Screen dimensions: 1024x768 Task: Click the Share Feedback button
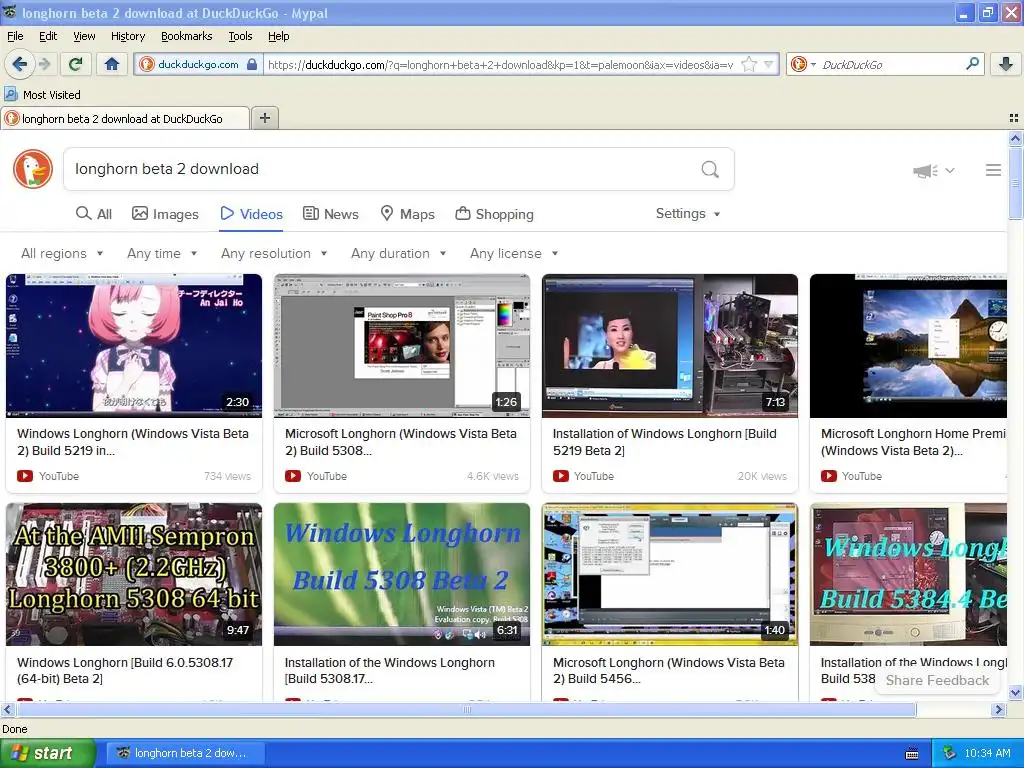pyautogui.click(x=937, y=680)
